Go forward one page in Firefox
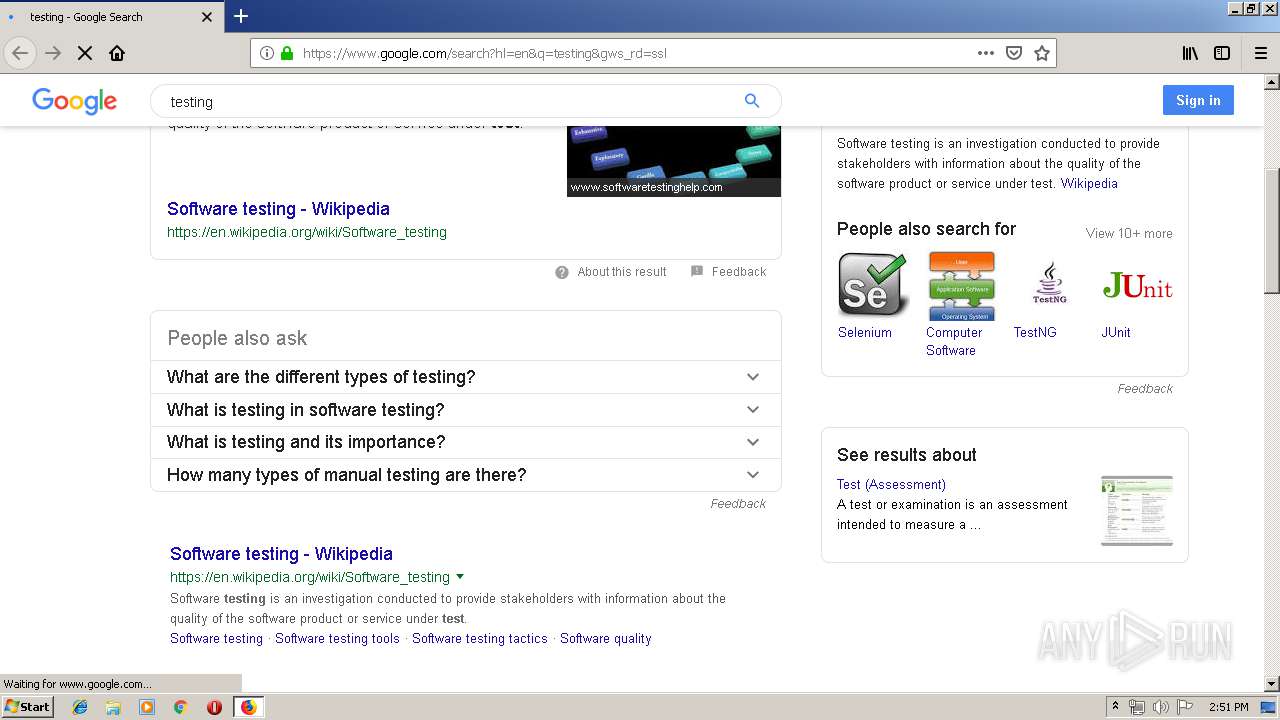 click(53, 53)
